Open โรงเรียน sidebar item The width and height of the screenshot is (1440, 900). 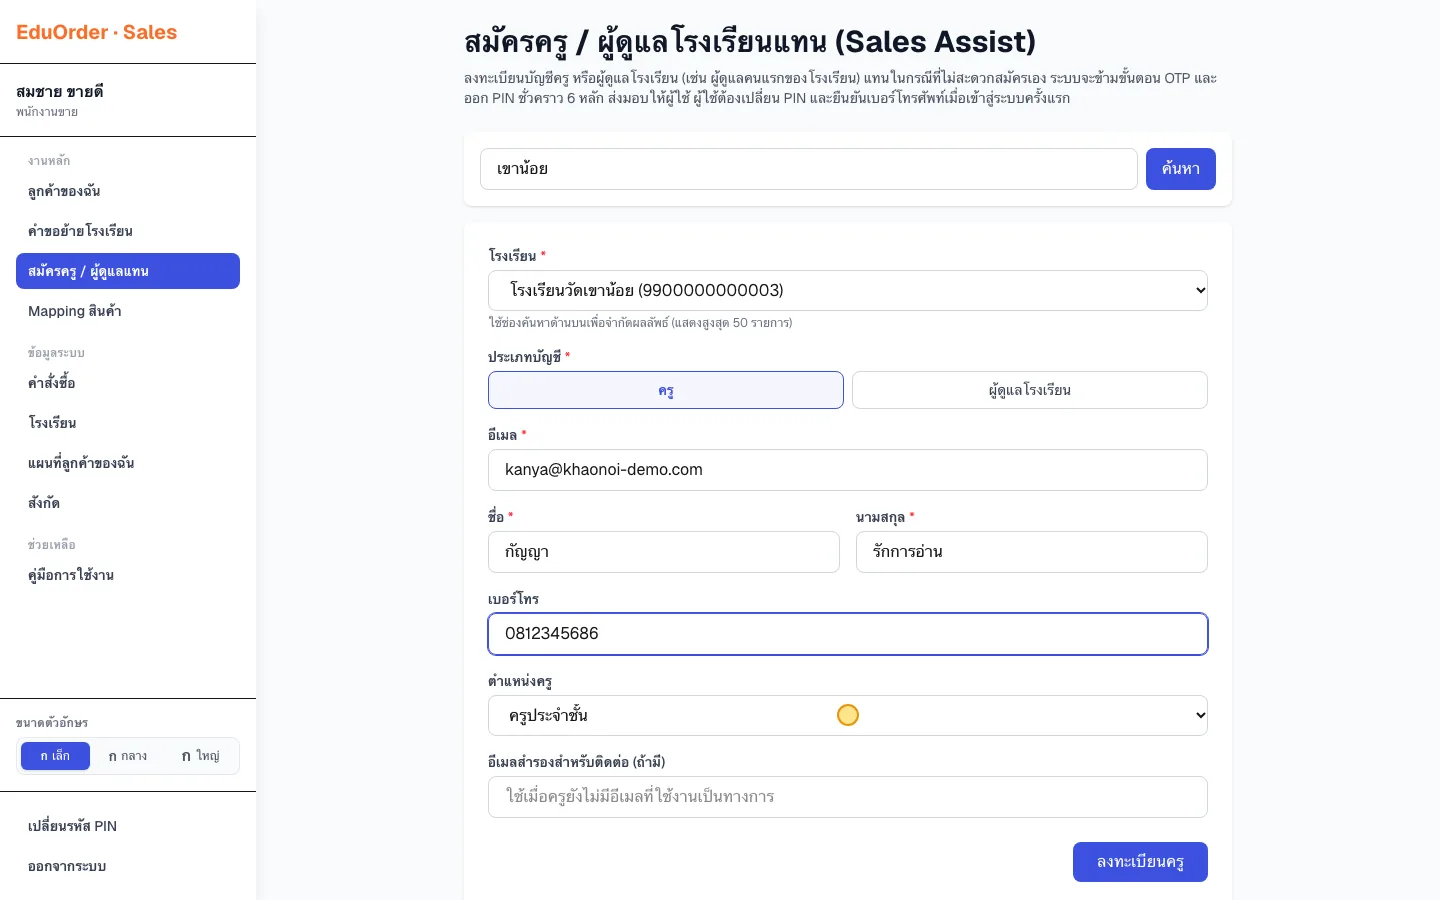click(x=128, y=423)
